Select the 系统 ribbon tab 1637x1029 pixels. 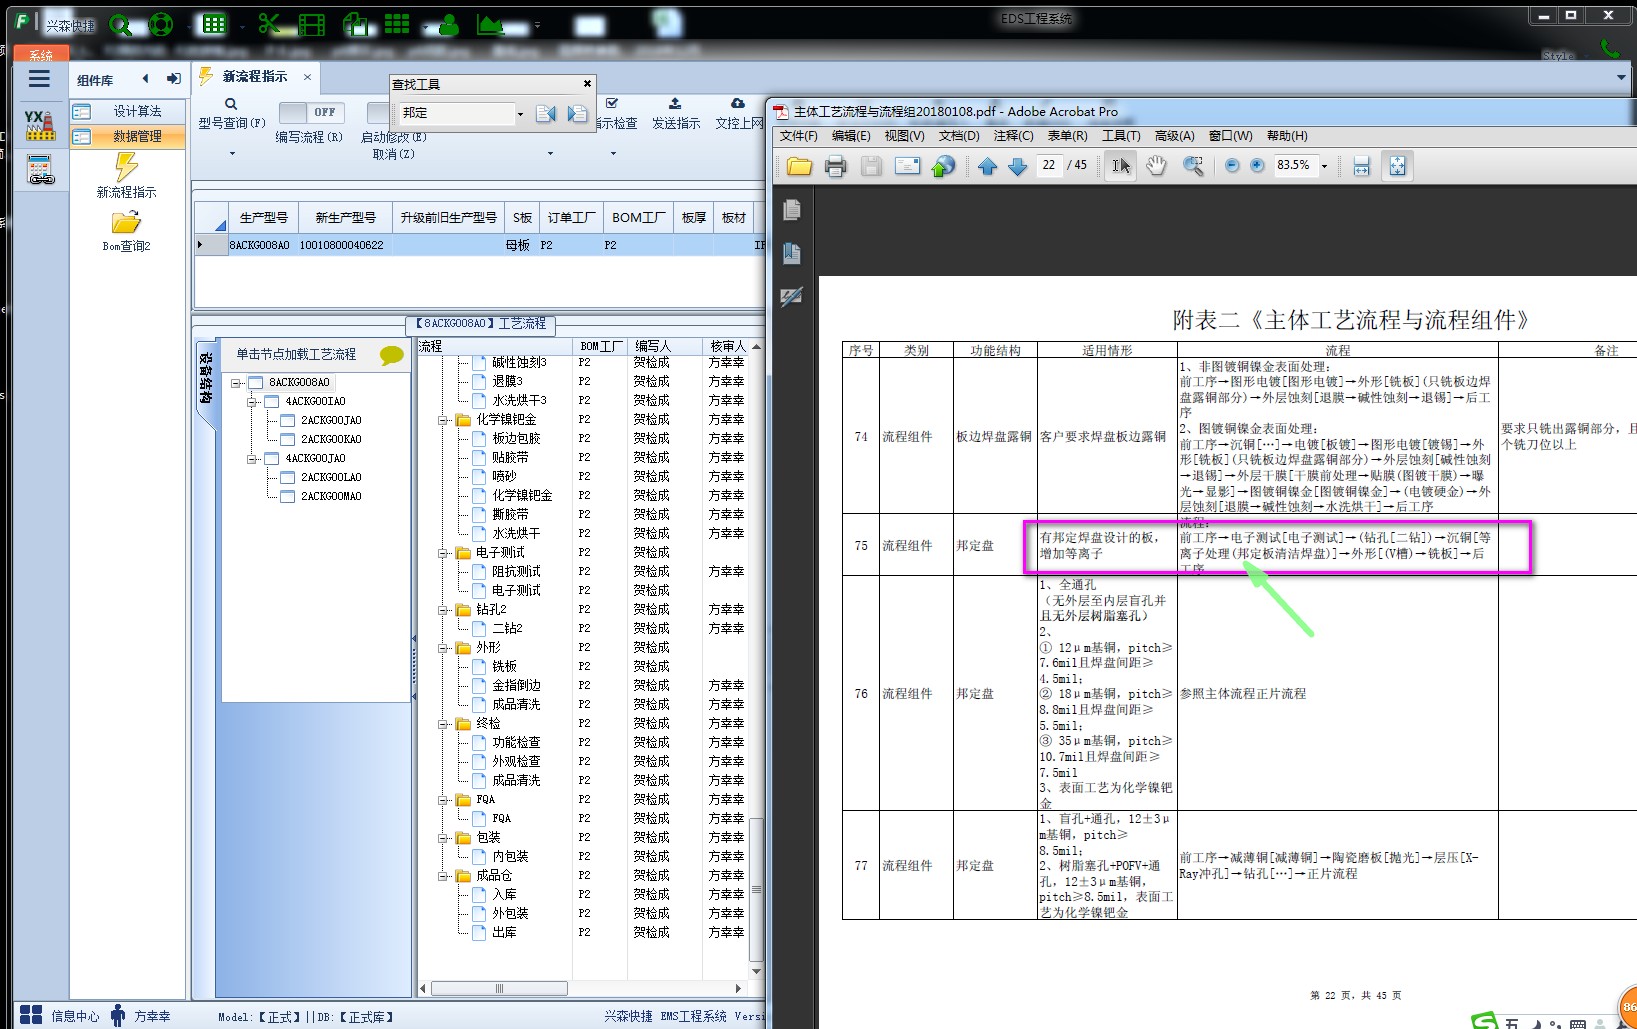pyautogui.click(x=41, y=55)
